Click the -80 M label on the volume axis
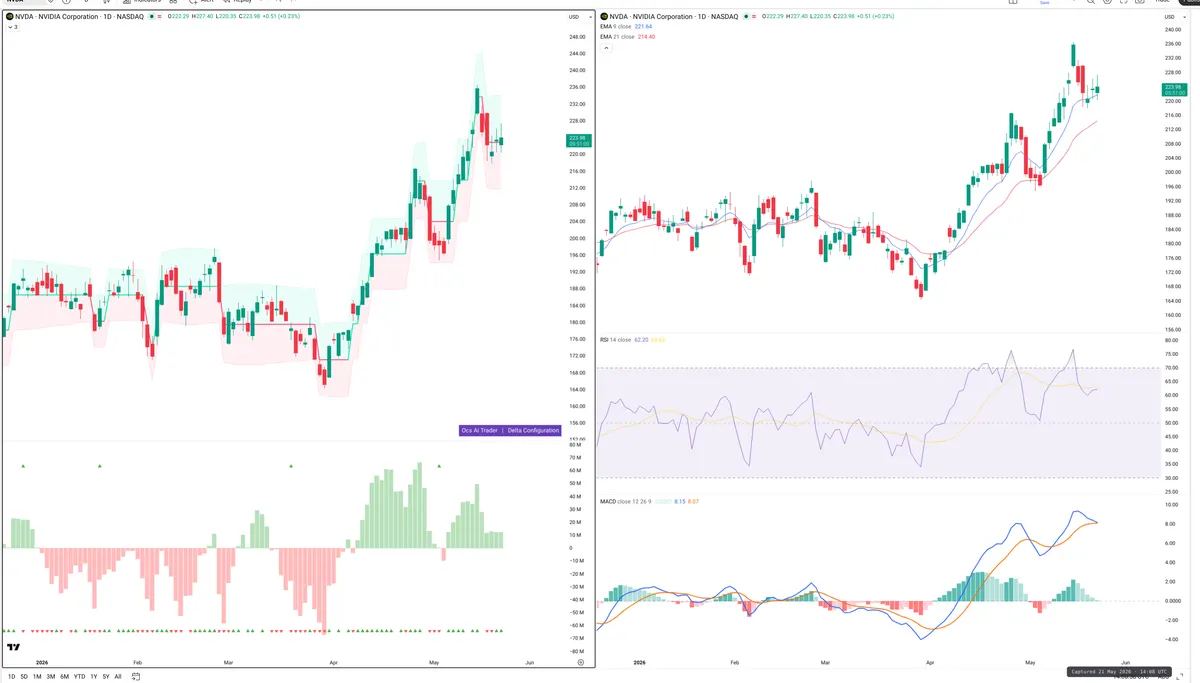The width and height of the screenshot is (1200, 683). [x=575, y=651]
